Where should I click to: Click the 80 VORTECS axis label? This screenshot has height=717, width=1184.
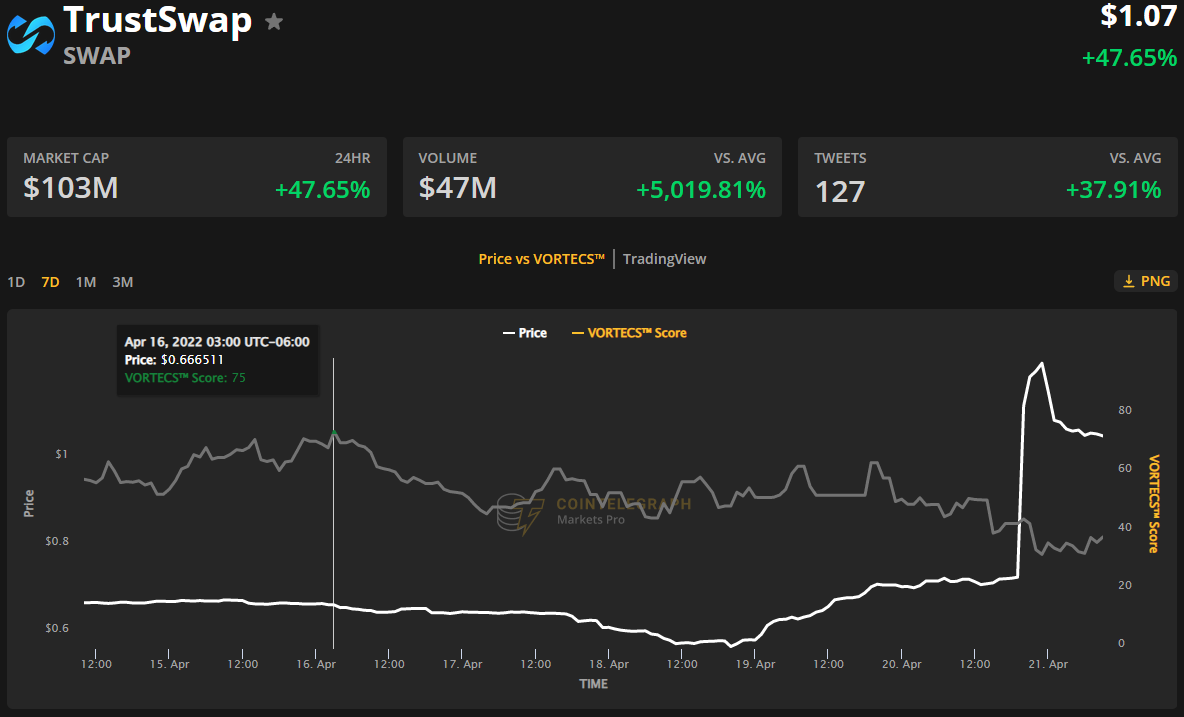[1125, 410]
